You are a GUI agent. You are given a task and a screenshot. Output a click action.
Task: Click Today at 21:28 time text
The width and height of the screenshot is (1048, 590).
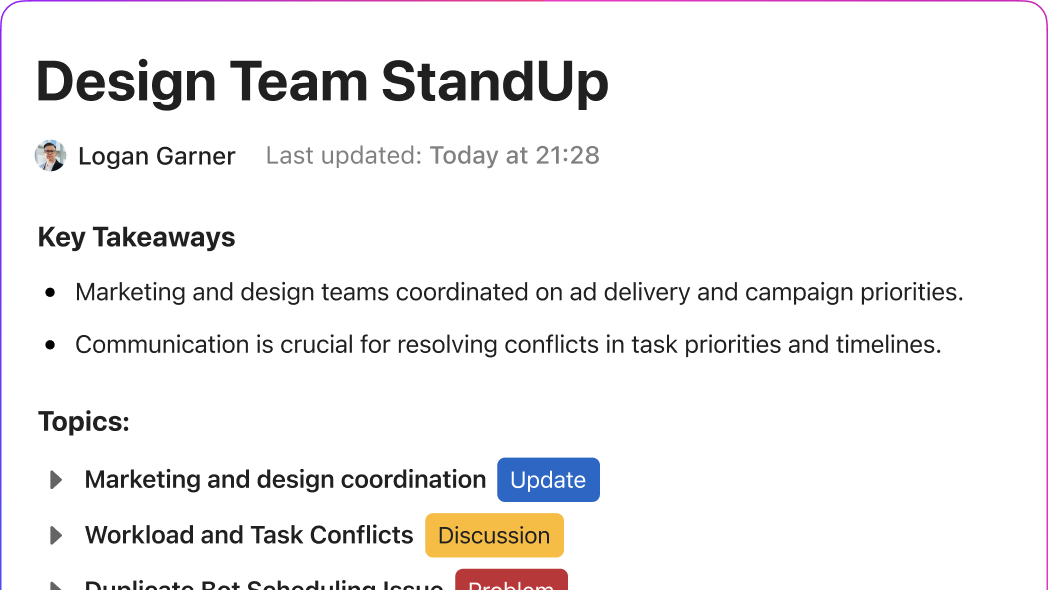pos(514,156)
